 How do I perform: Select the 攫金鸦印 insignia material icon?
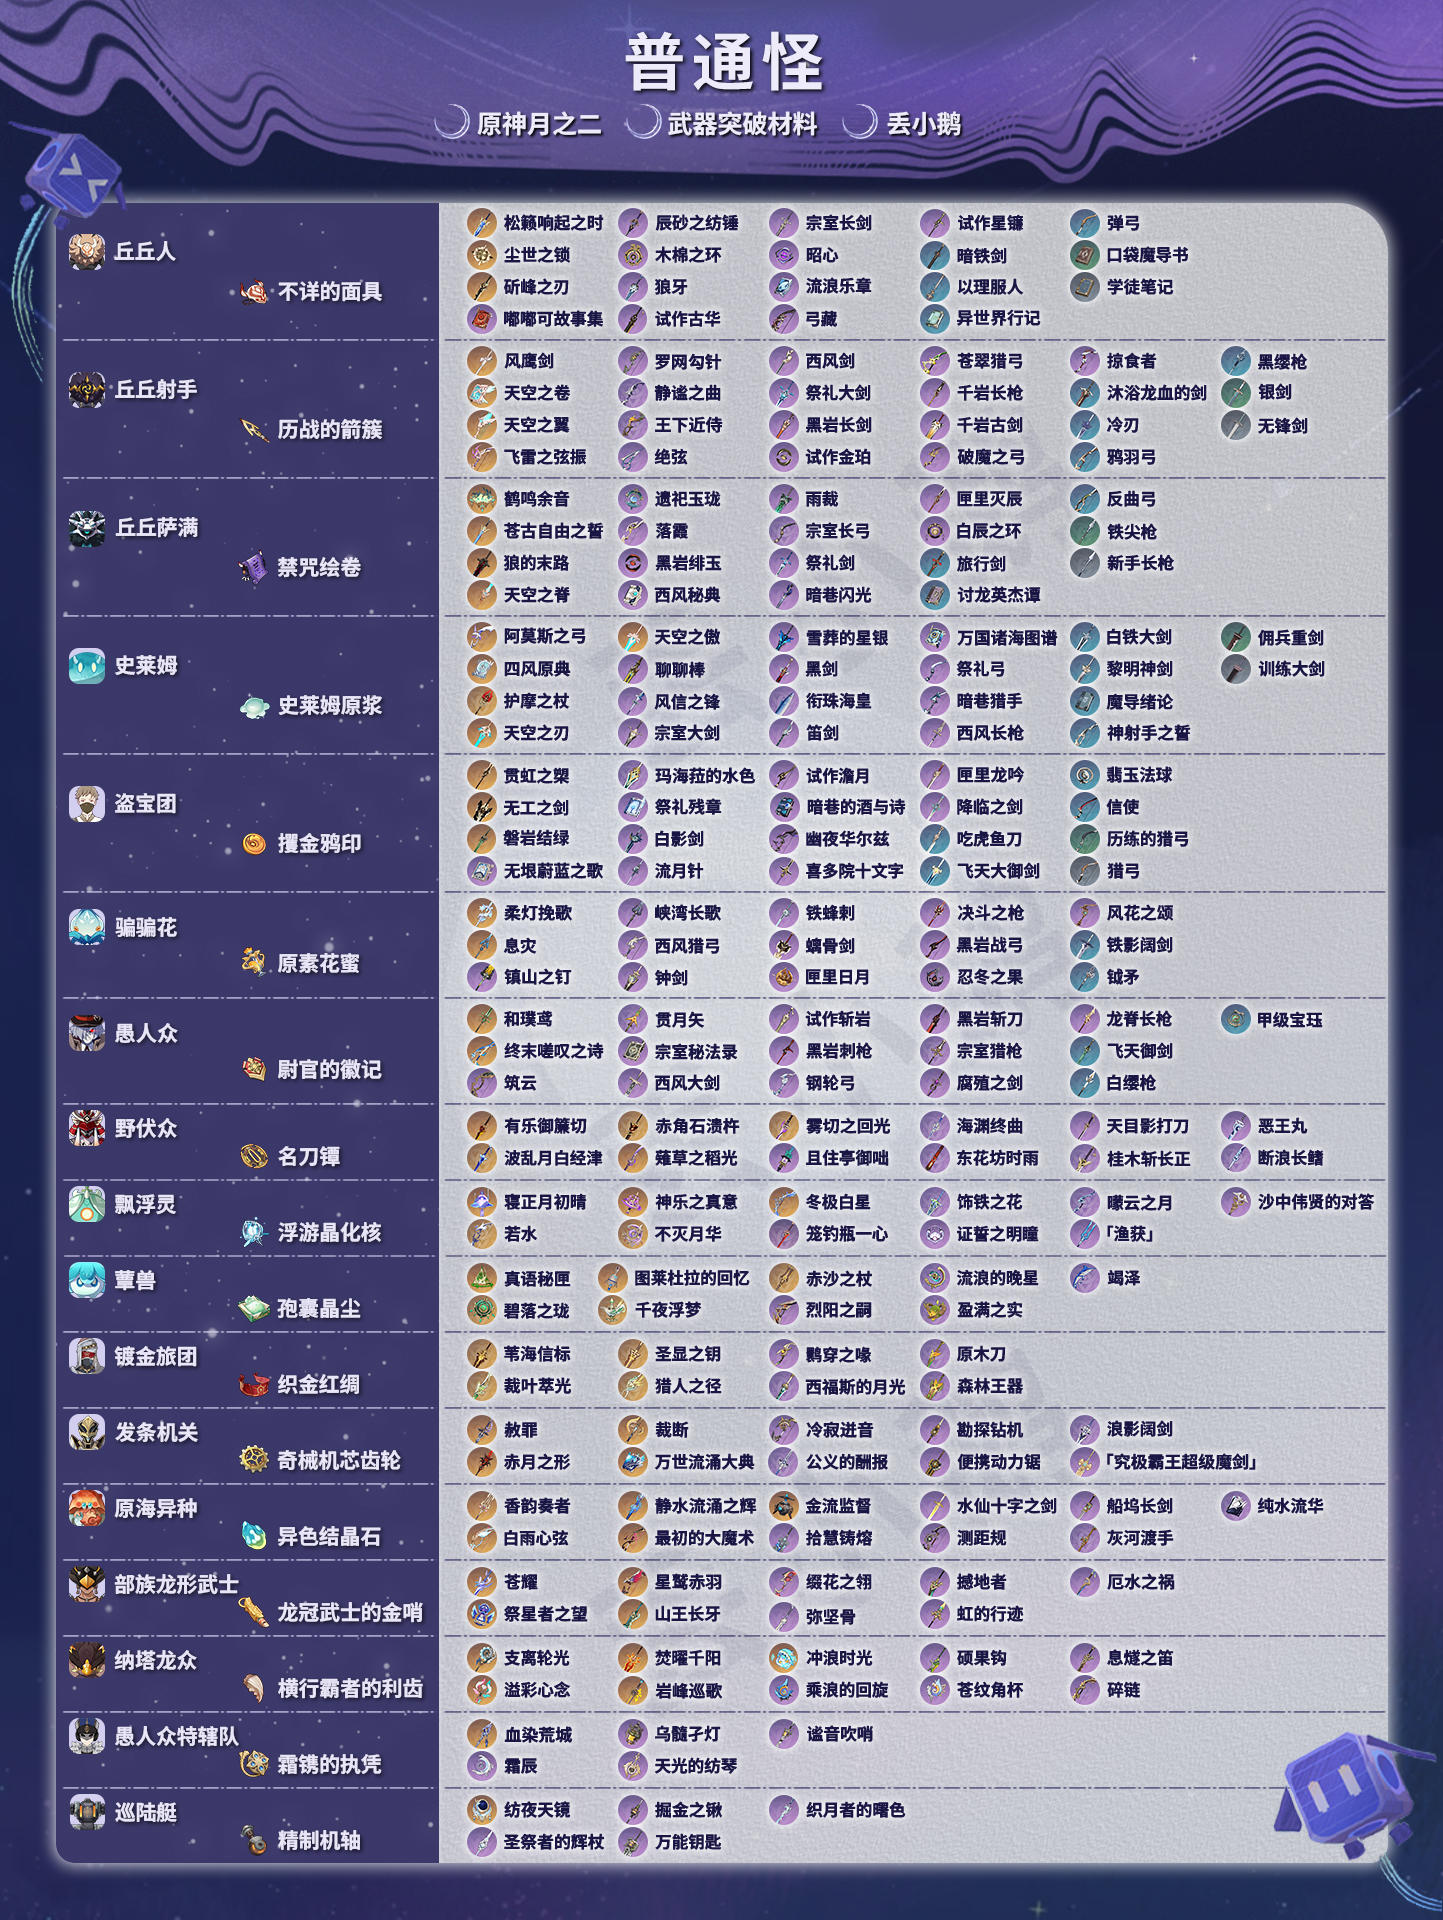[254, 844]
